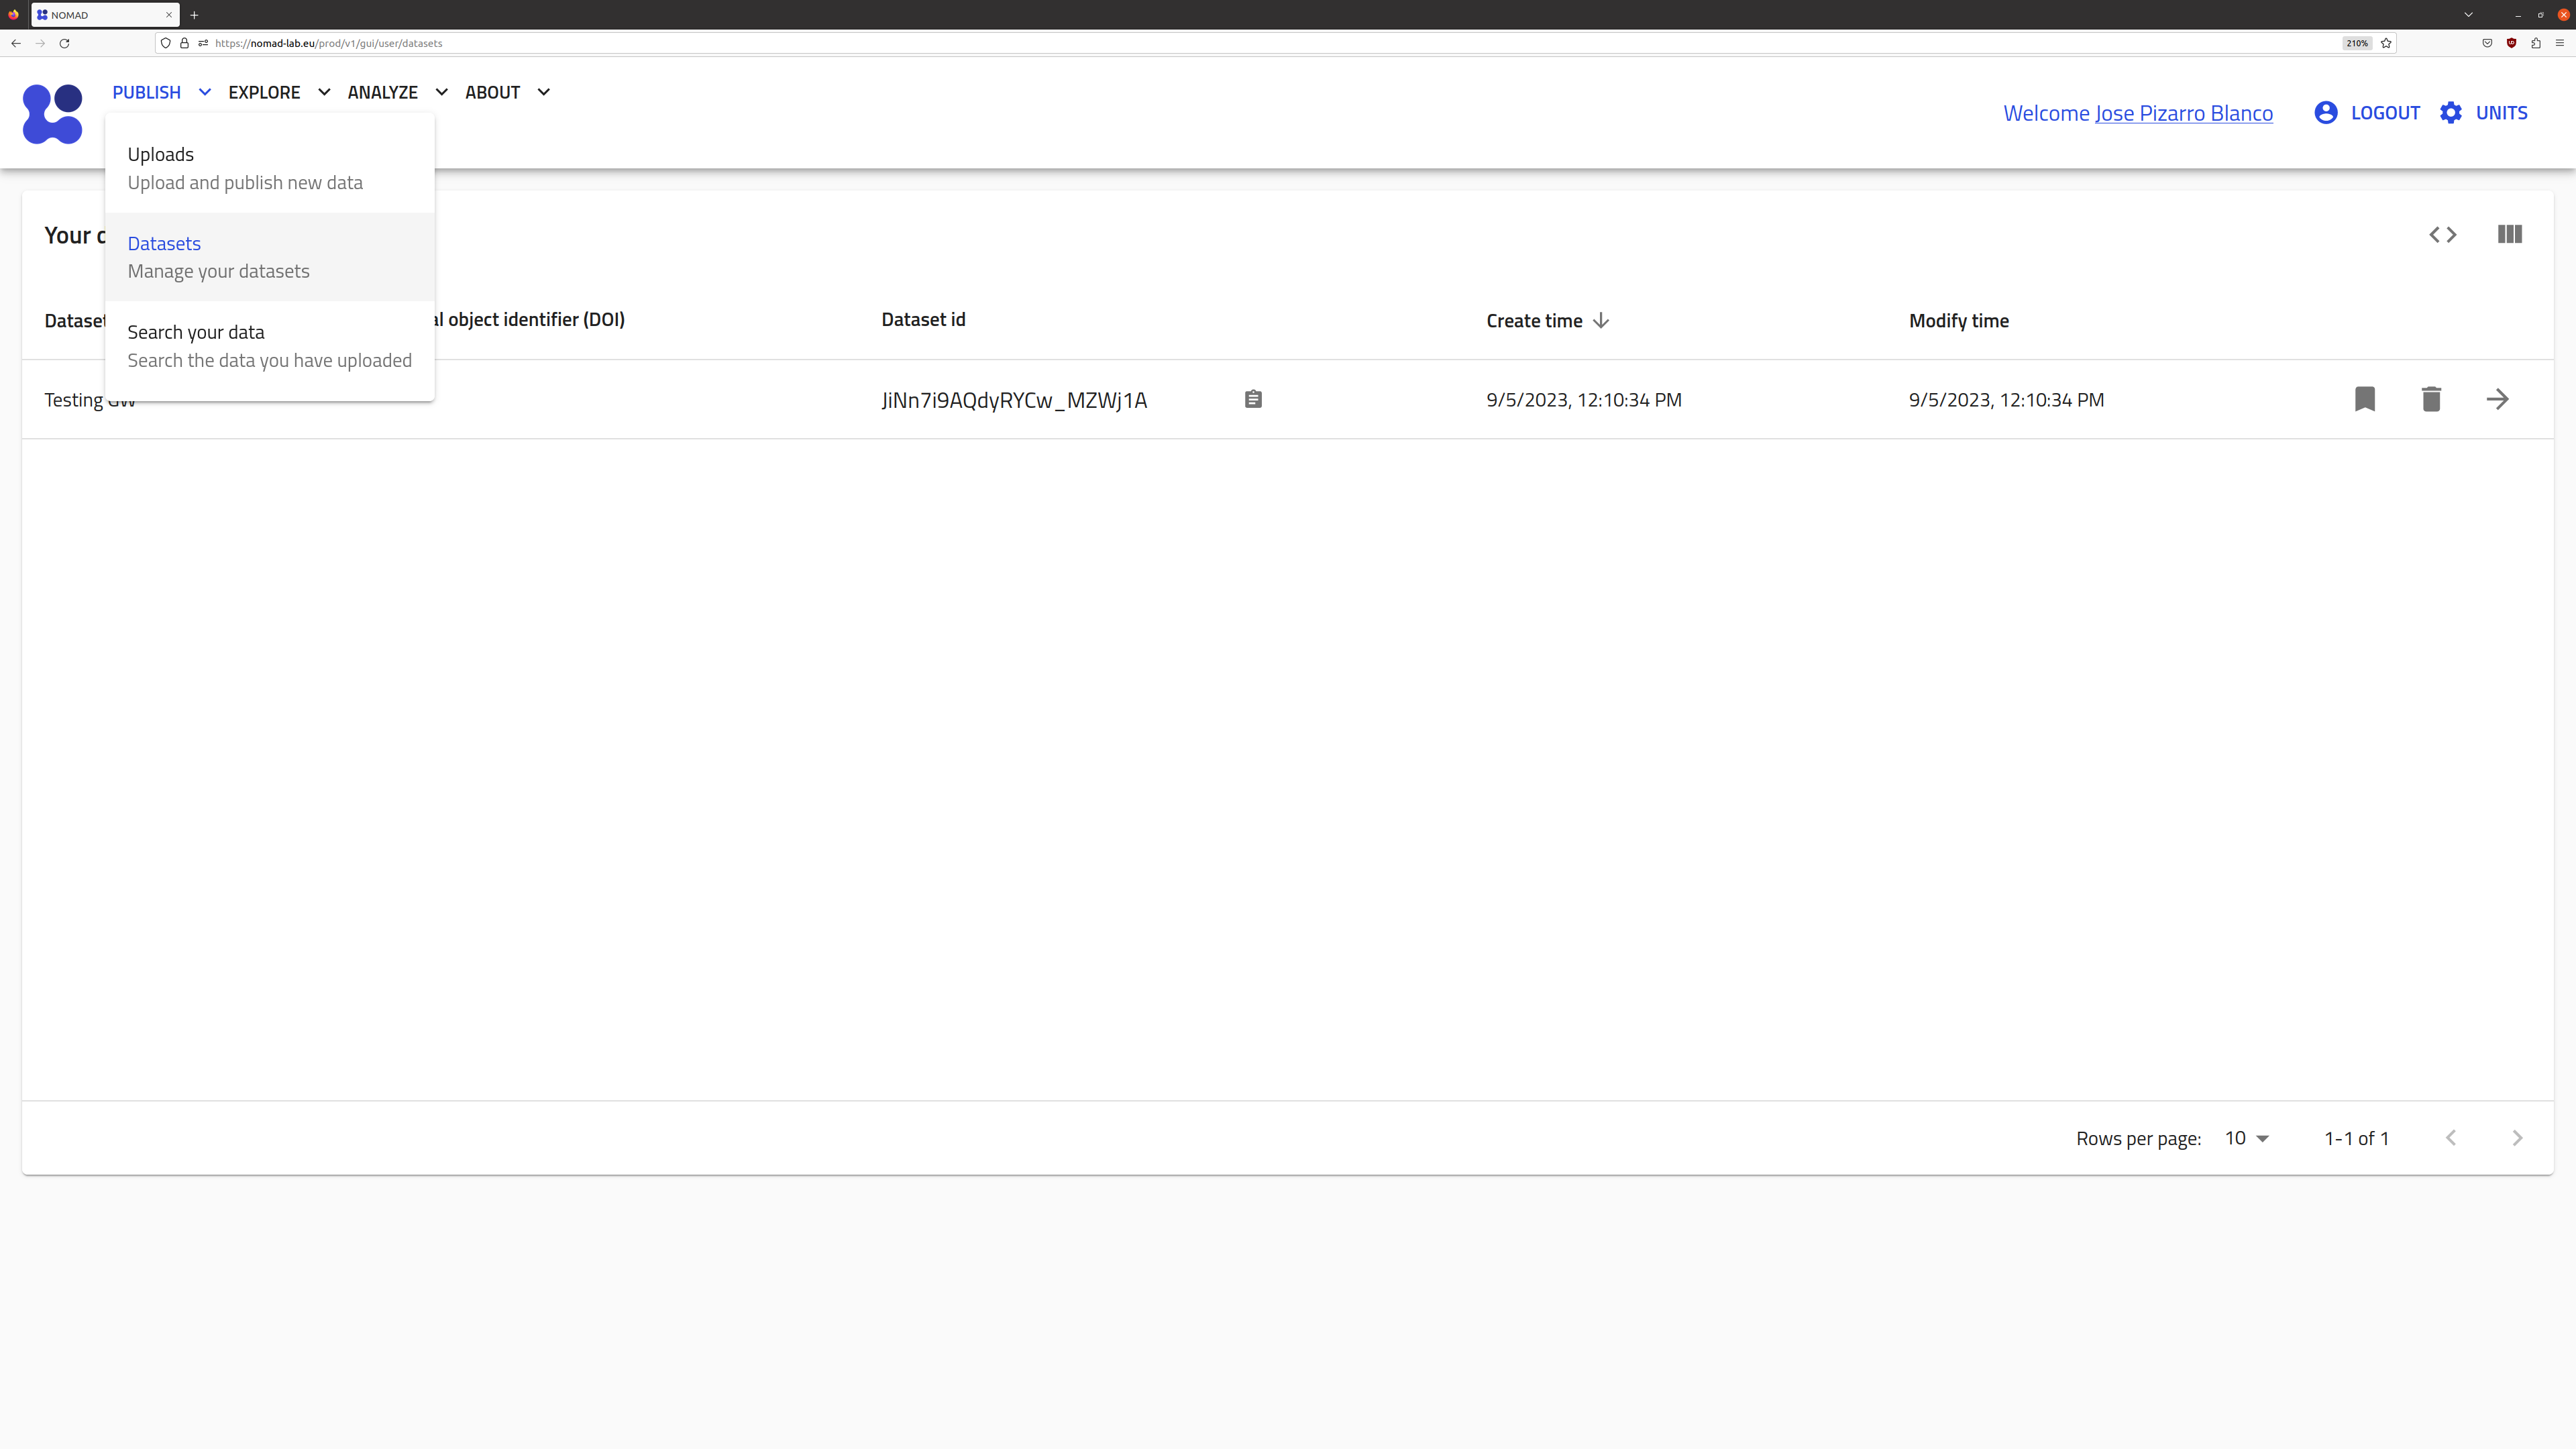Screen dimensions: 2576x1449
Task: Expand the PUBLISH dropdown menu
Action: 159,92
